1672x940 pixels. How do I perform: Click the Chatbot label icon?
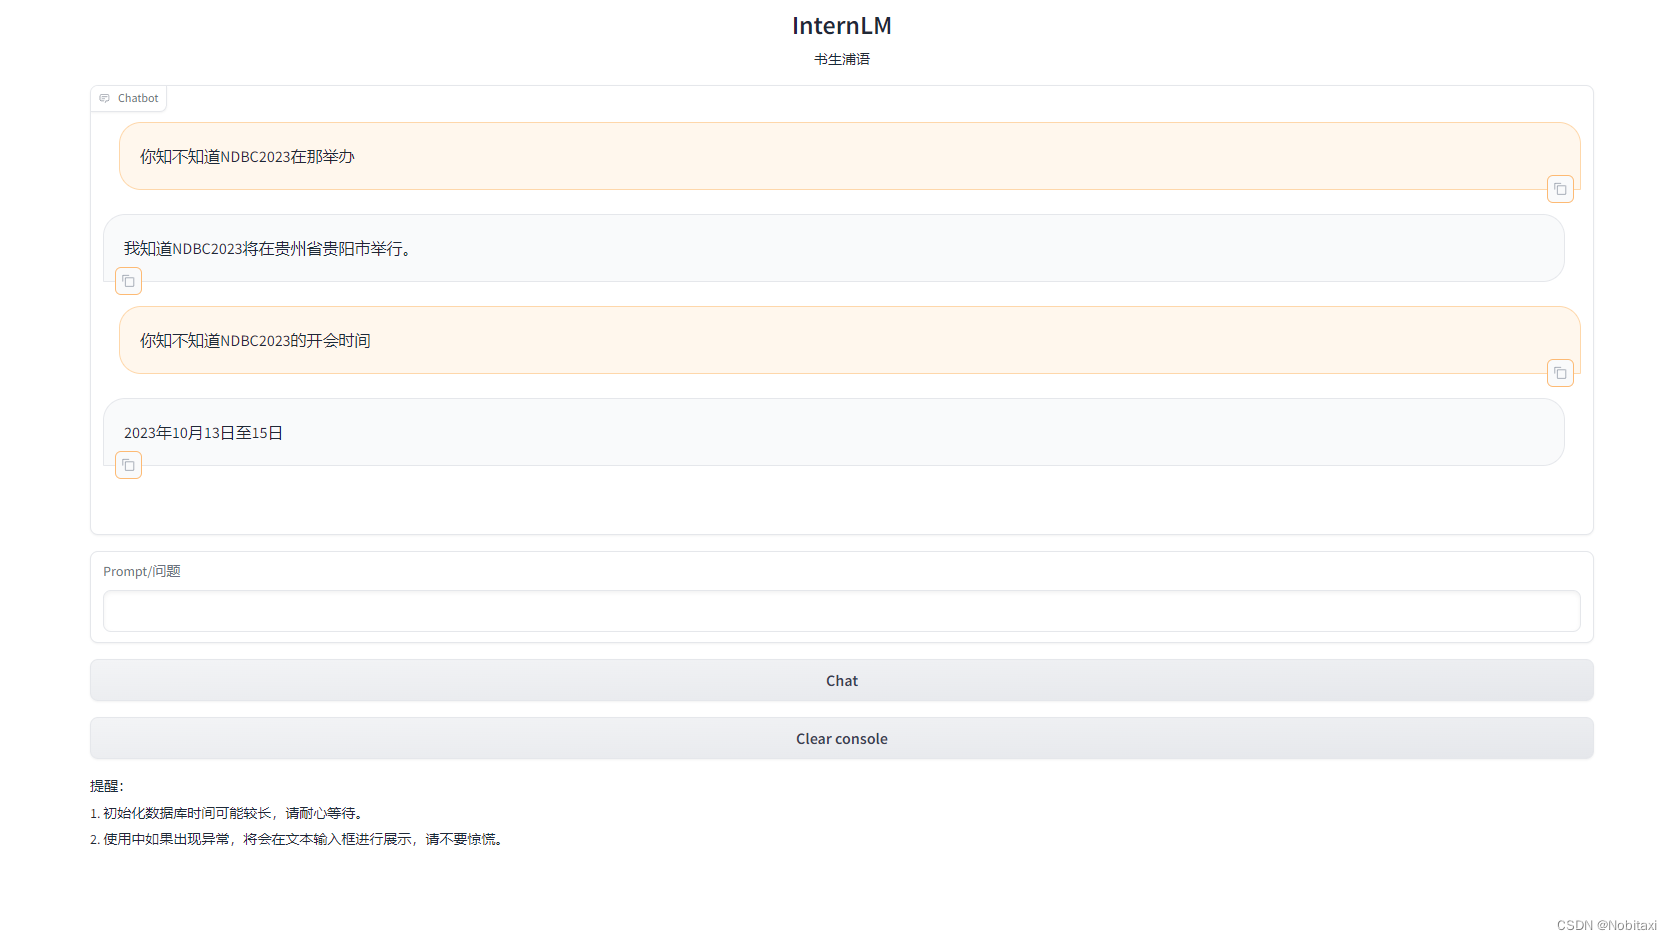104,98
